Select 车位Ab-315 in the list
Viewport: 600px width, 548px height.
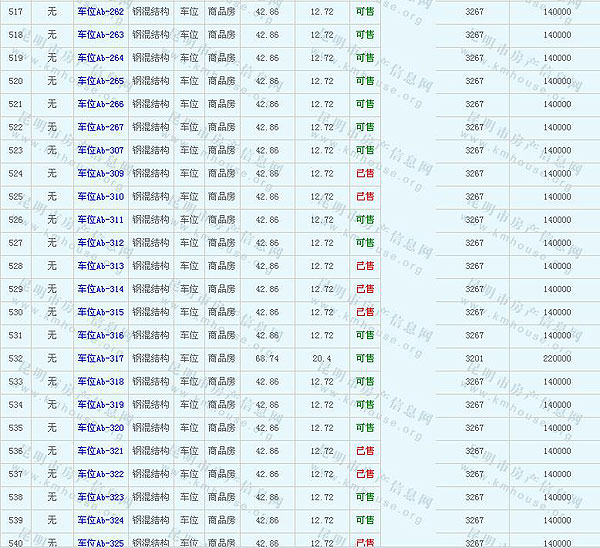(x=101, y=312)
